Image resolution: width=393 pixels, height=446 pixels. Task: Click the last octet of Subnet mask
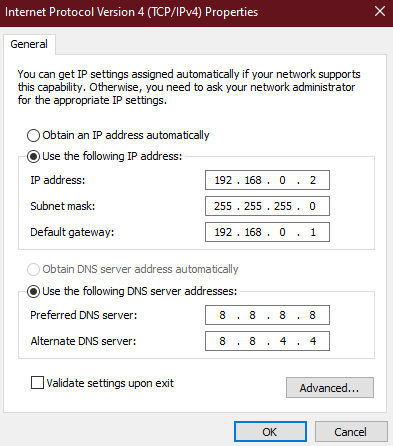tap(312, 206)
